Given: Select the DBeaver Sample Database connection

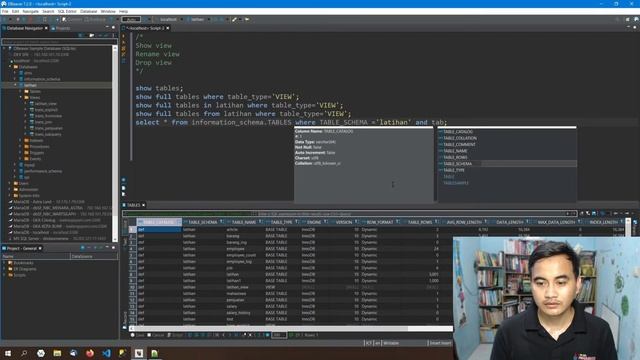Looking at the screenshot, I should click(45, 48).
